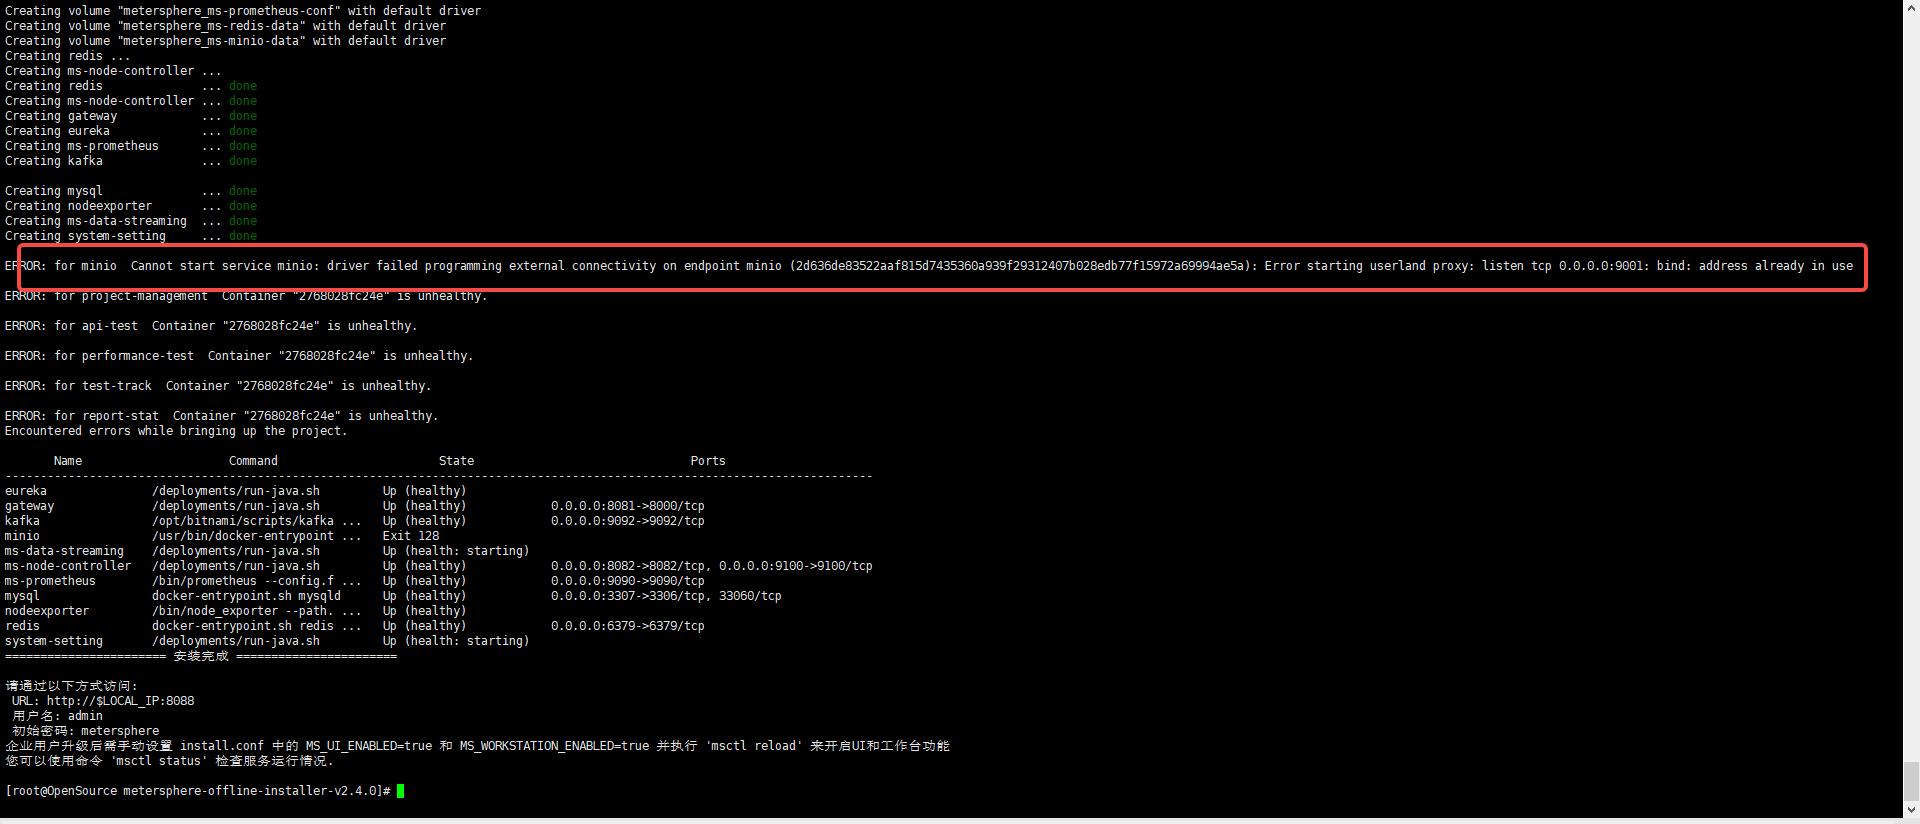Click the test-track unhealthy error line
1920x824 pixels.
218,386
